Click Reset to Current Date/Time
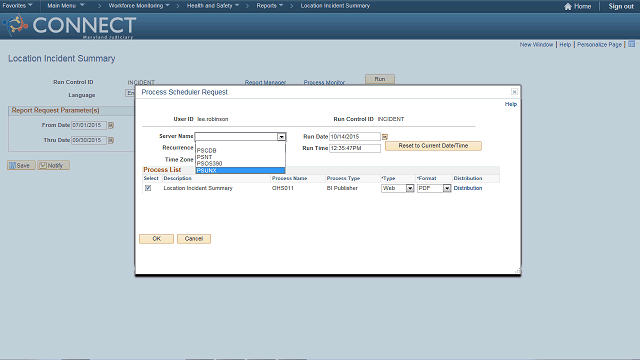Viewport: 640px width, 360px height. pos(433,146)
